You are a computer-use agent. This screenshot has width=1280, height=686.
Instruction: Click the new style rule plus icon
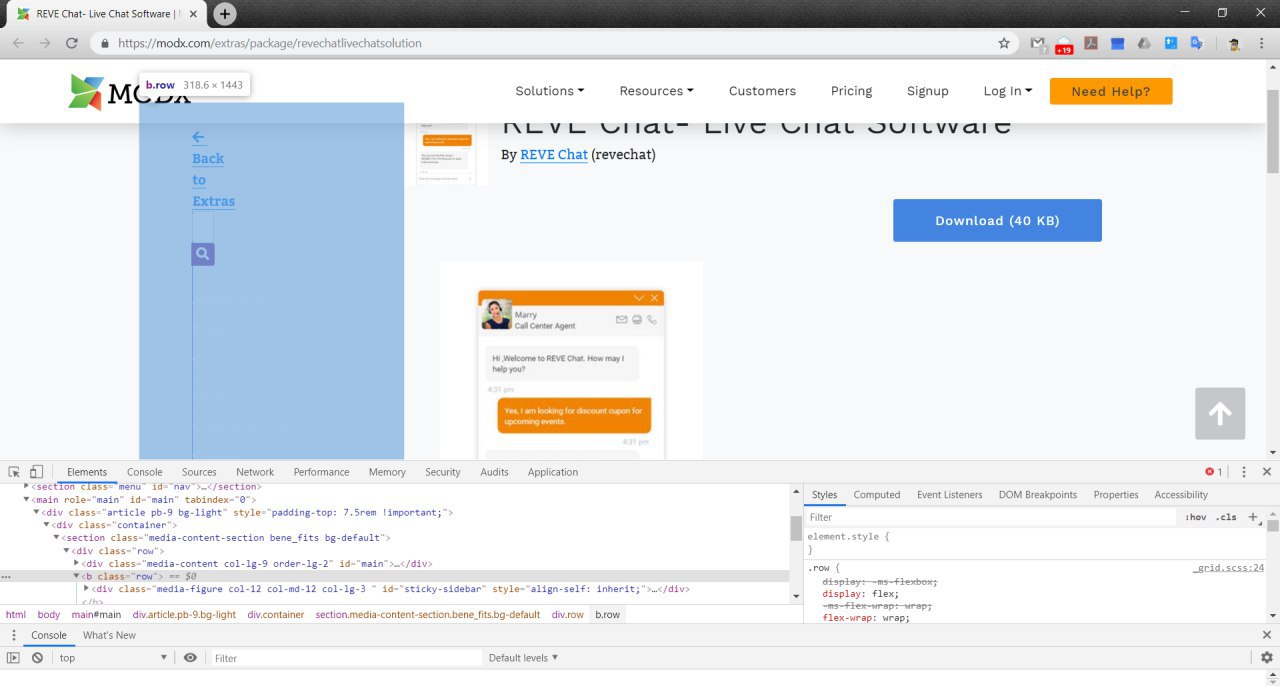pos(1253,517)
